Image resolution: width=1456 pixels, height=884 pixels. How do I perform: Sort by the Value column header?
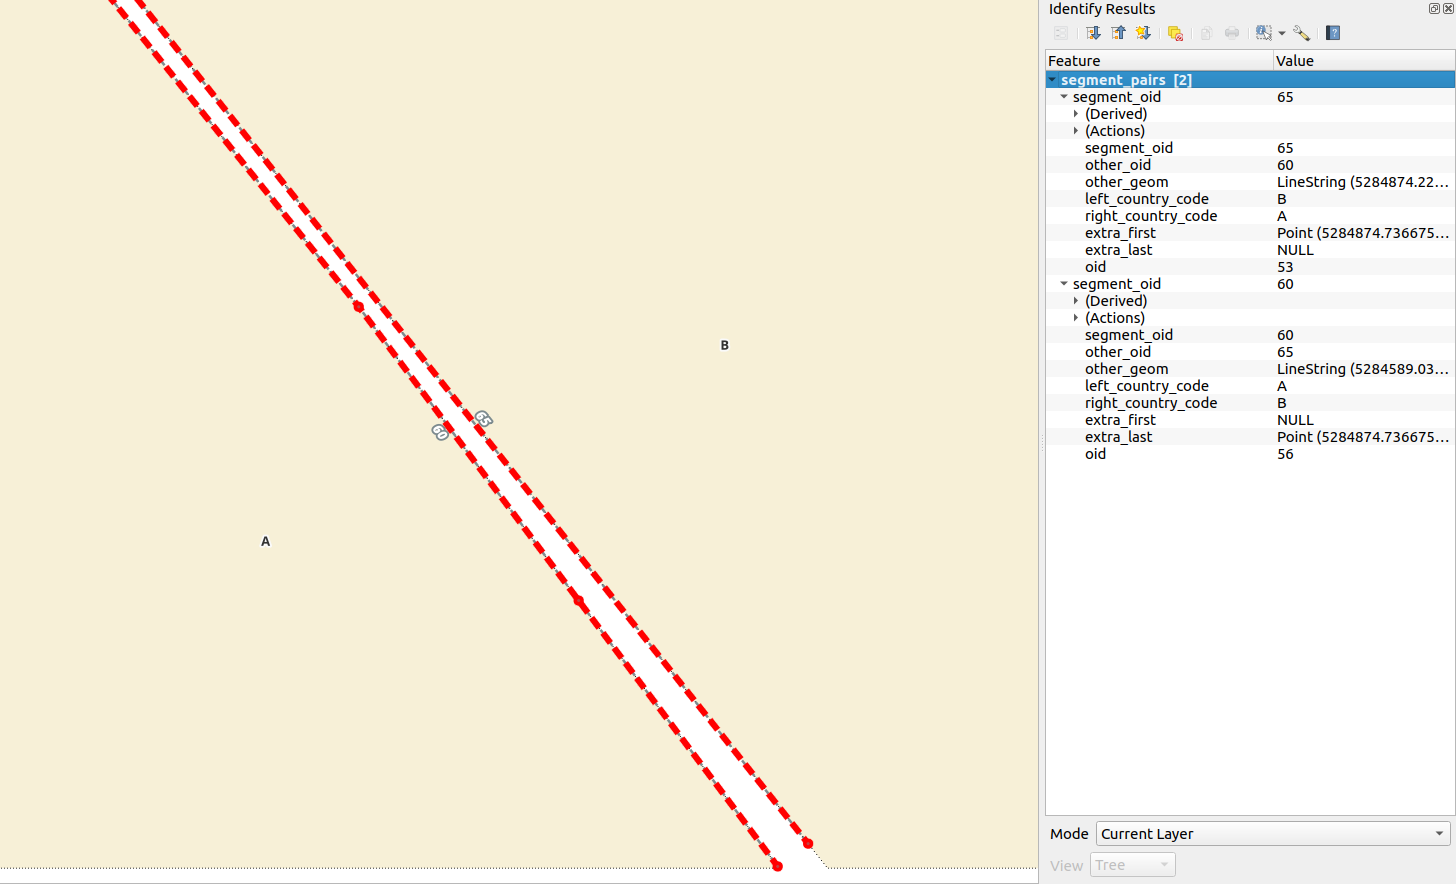1364,61
